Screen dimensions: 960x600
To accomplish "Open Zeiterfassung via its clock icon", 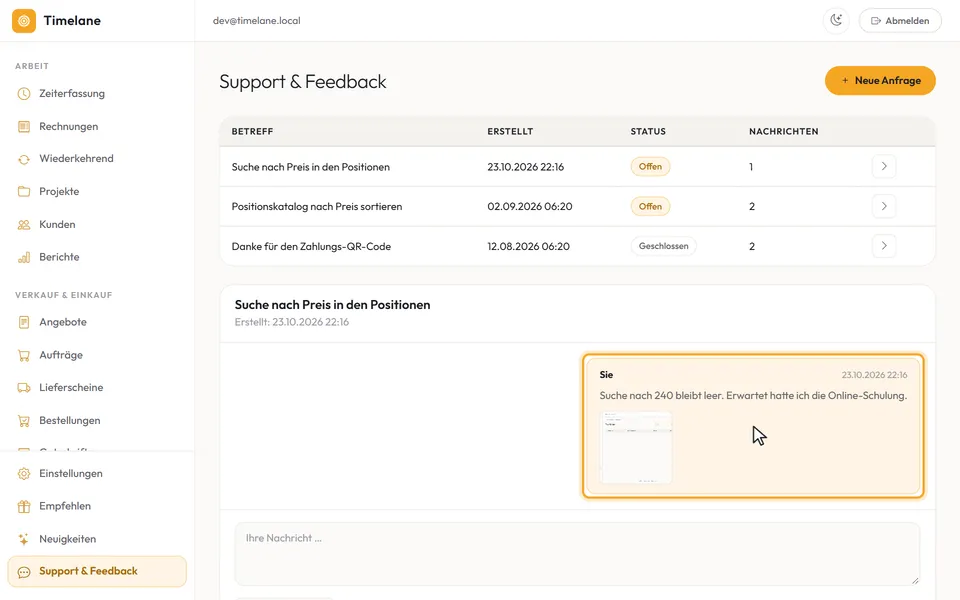I will pos(24,94).
